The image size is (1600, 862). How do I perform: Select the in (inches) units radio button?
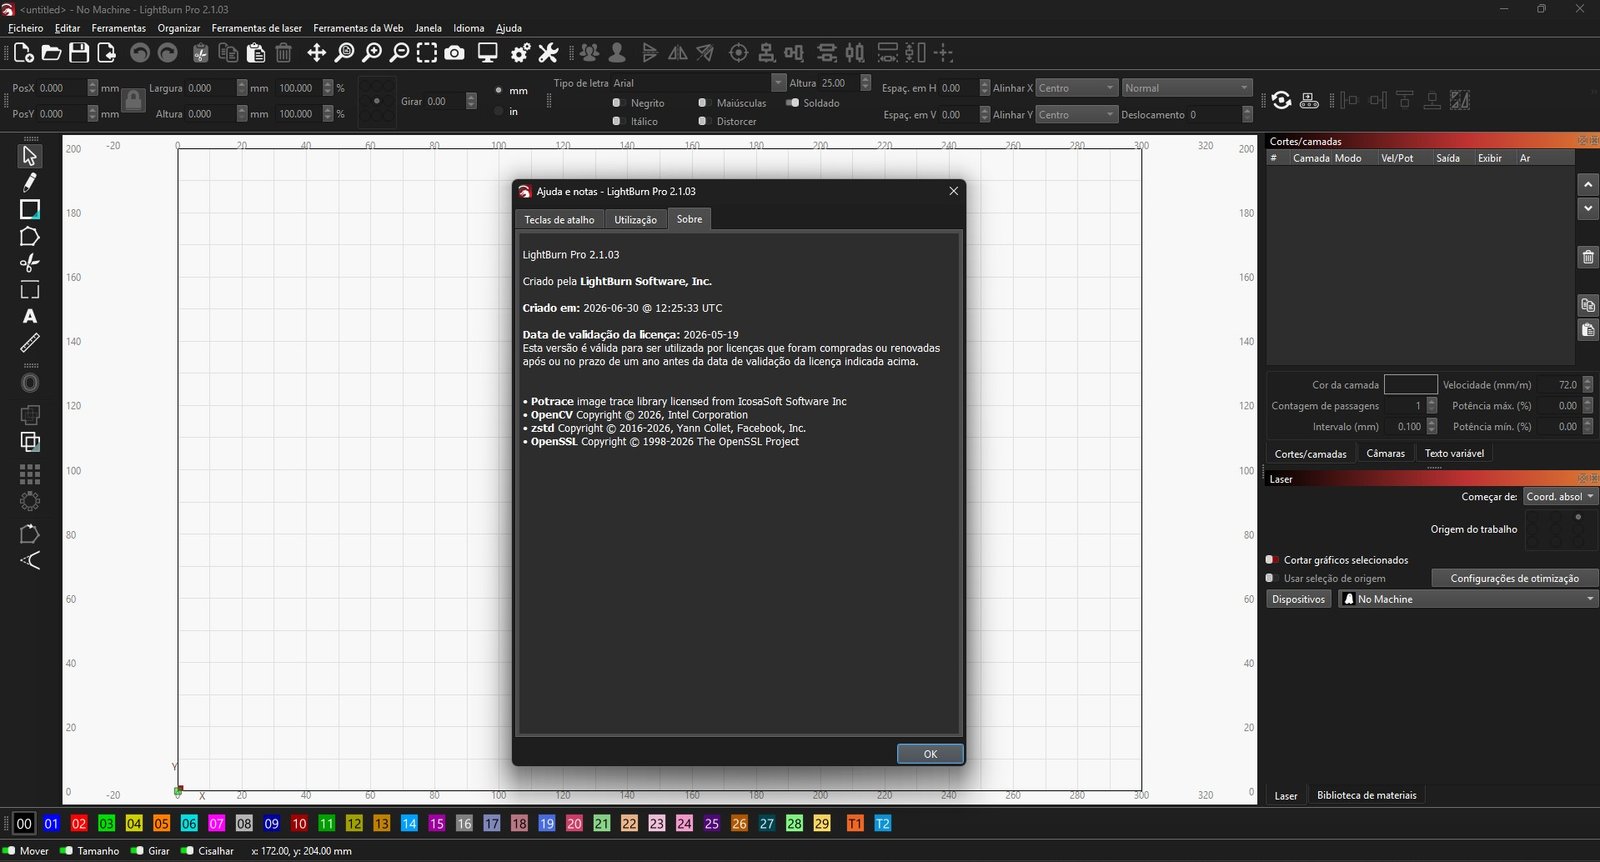[x=498, y=111]
